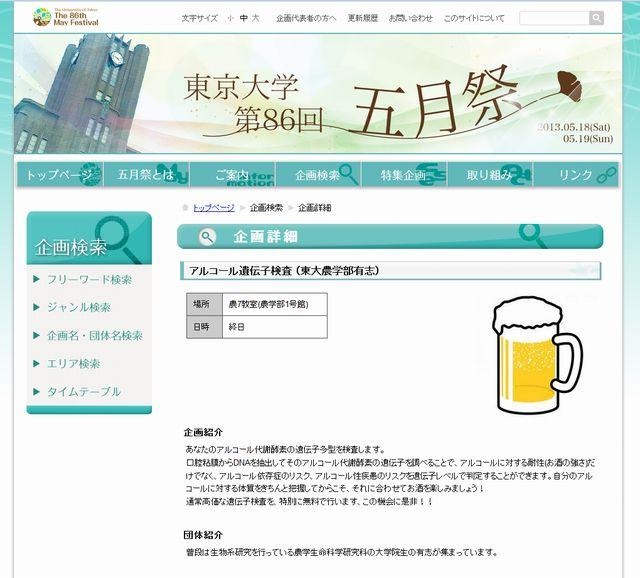The height and width of the screenshot is (578, 640).
Task: Click chain link icon in リンク tab
Action: click(606, 176)
